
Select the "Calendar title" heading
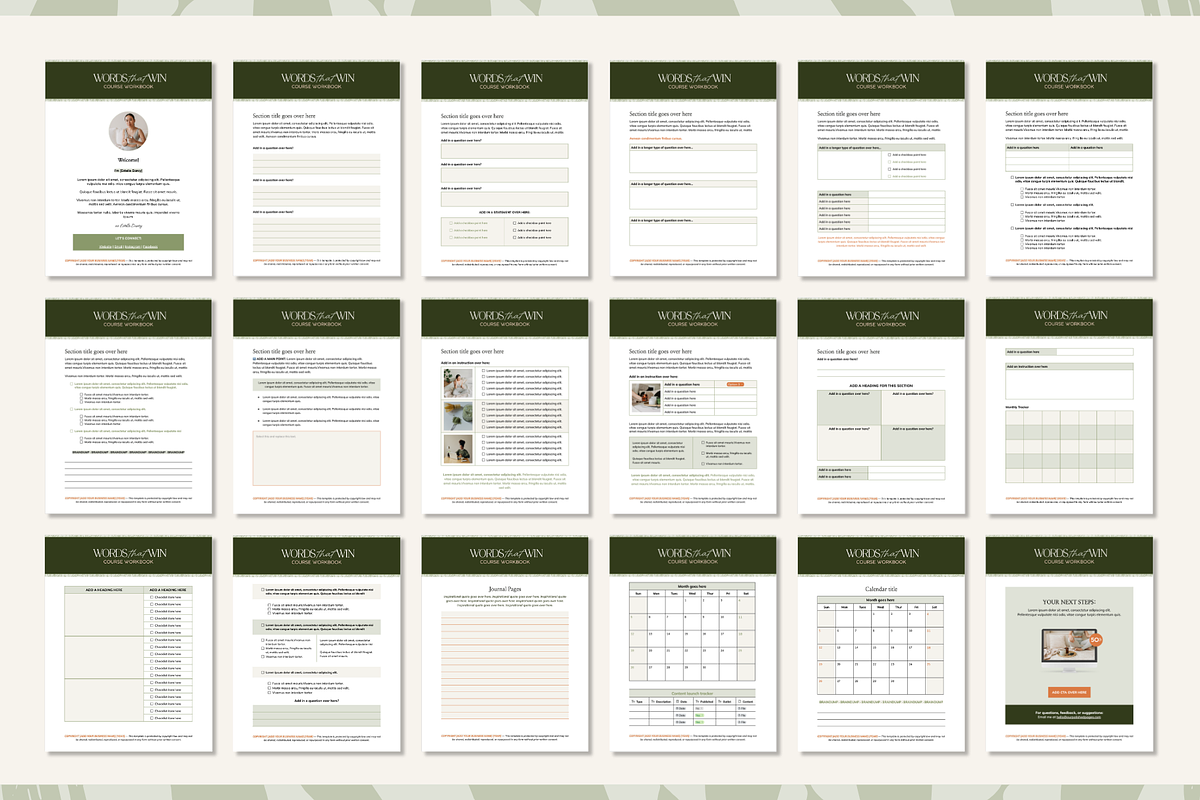[880, 588]
